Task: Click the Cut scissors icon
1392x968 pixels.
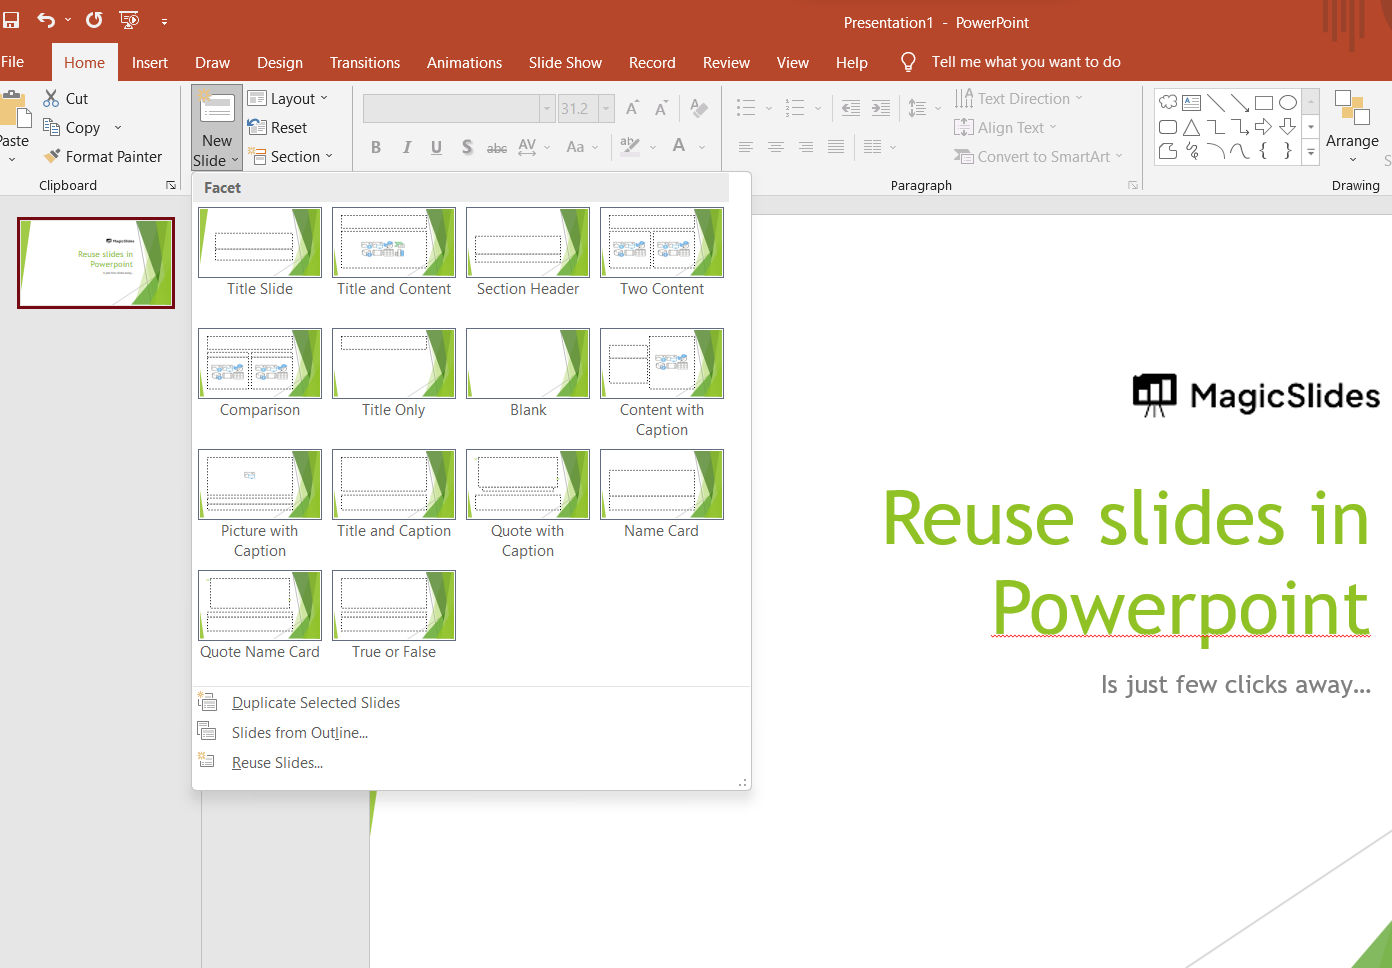Action: point(51,98)
